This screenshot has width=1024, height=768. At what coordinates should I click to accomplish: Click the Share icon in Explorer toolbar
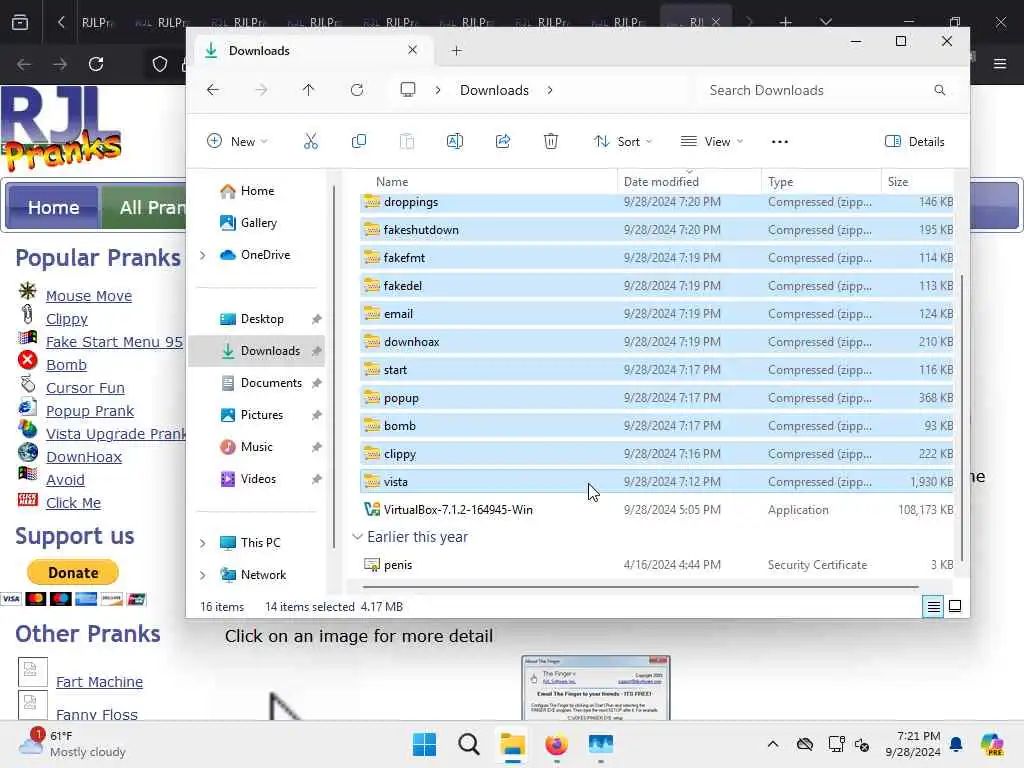point(503,141)
